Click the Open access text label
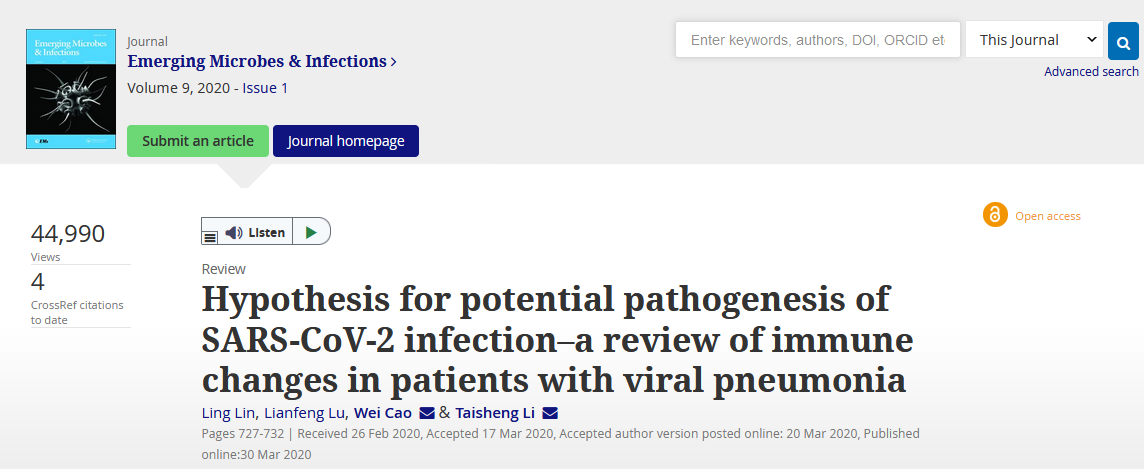The width and height of the screenshot is (1144, 469). click(1048, 216)
